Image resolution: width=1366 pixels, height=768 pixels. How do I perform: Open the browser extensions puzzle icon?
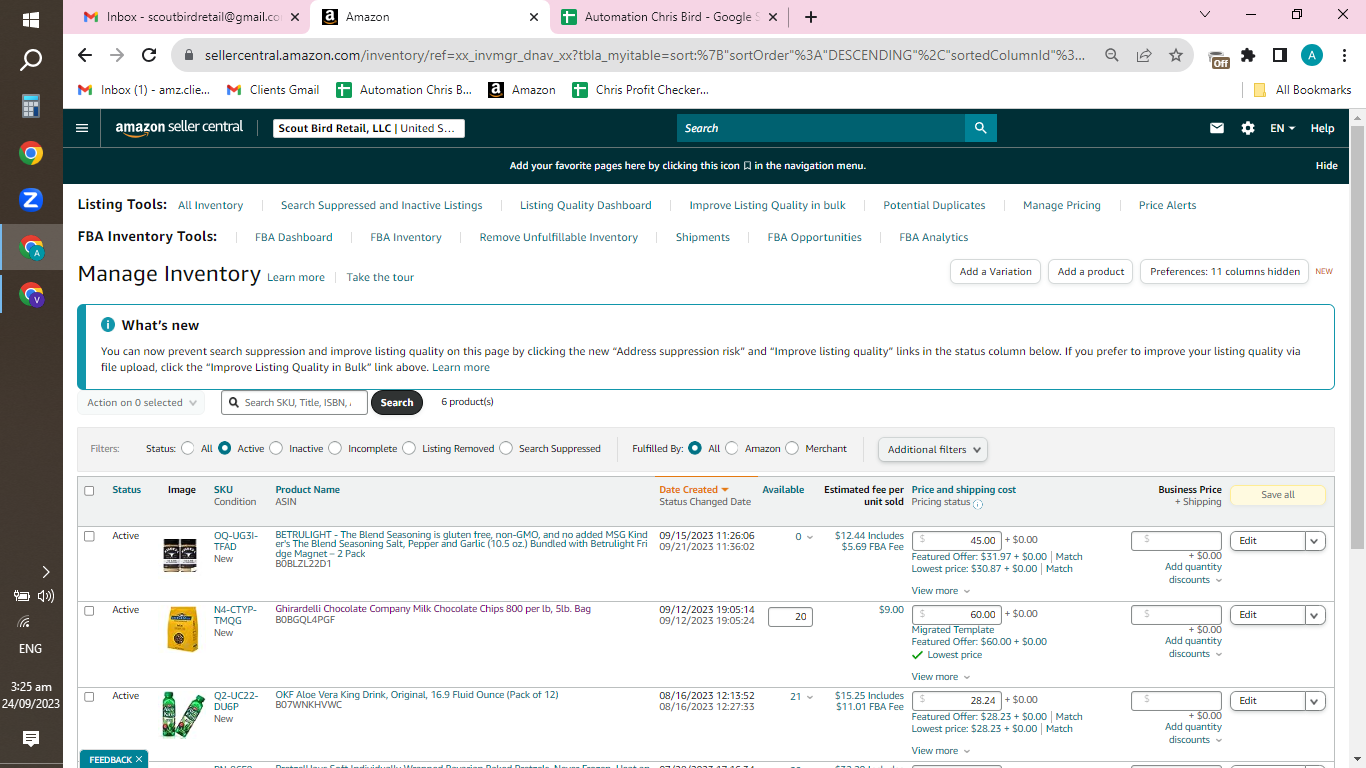point(1248,55)
